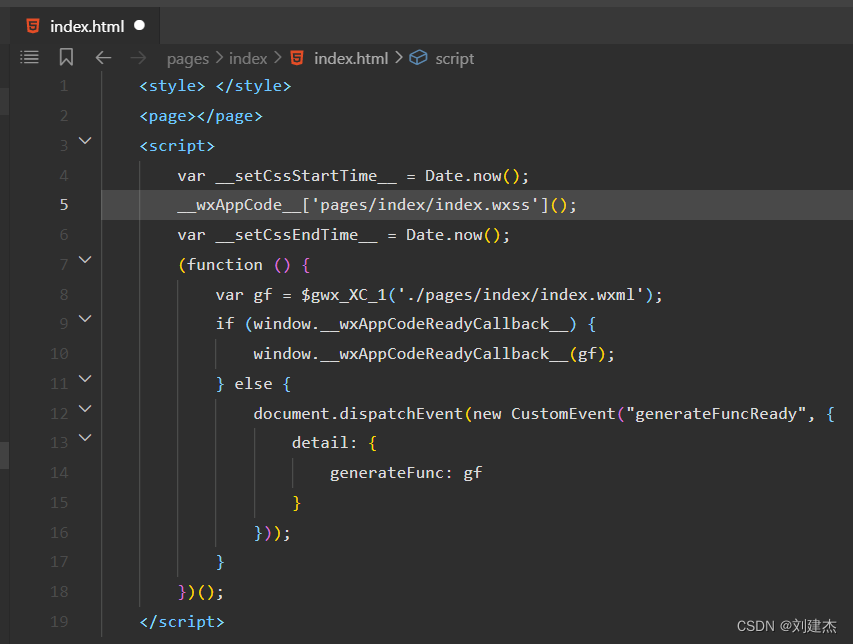Image resolution: width=853 pixels, height=644 pixels.
Task: Click line number 1 in gutter
Action: (64, 86)
